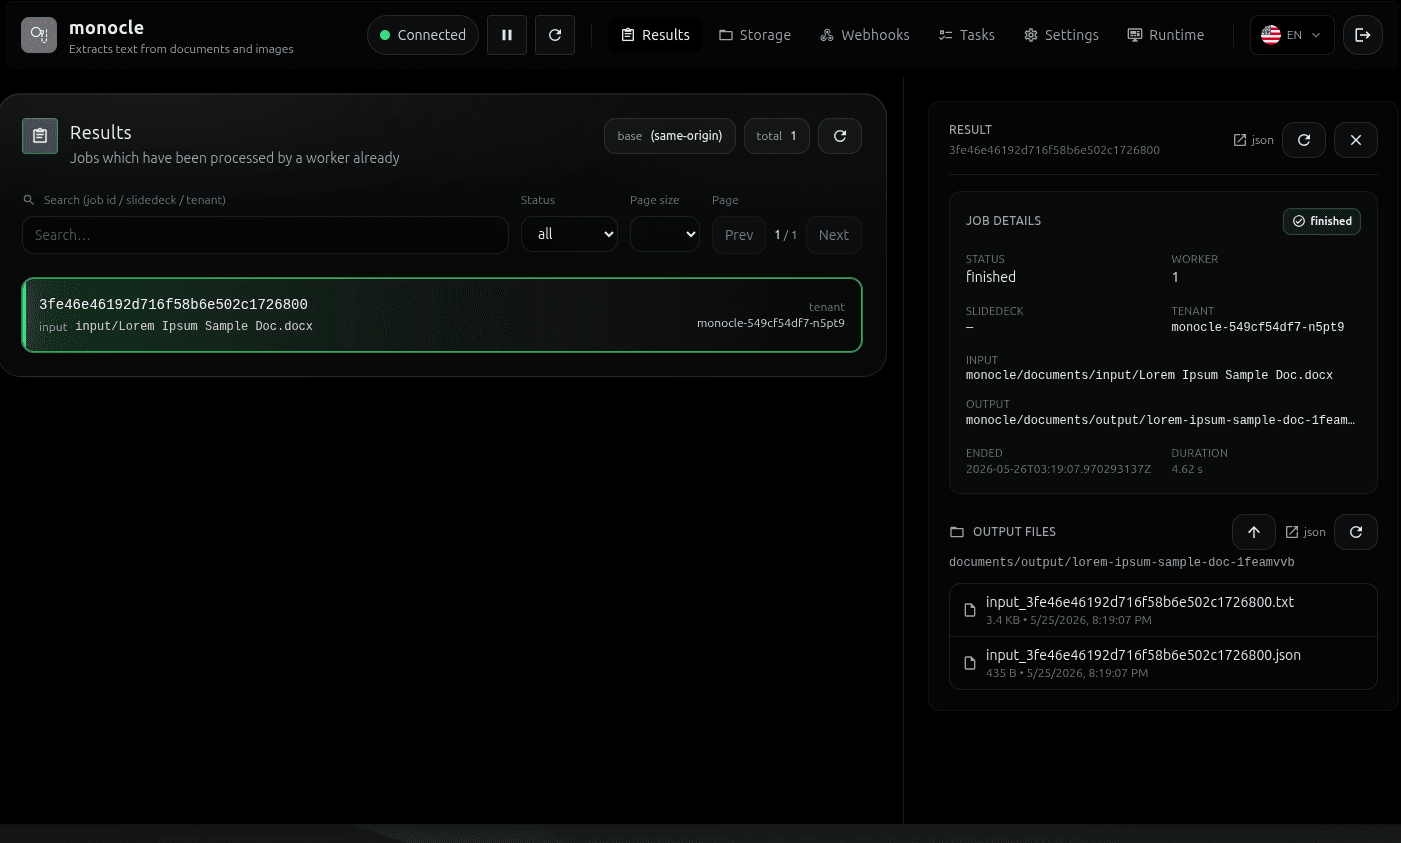1401x843 pixels.
Task: Click the total 1 badge
Action: tap(777, 136)
